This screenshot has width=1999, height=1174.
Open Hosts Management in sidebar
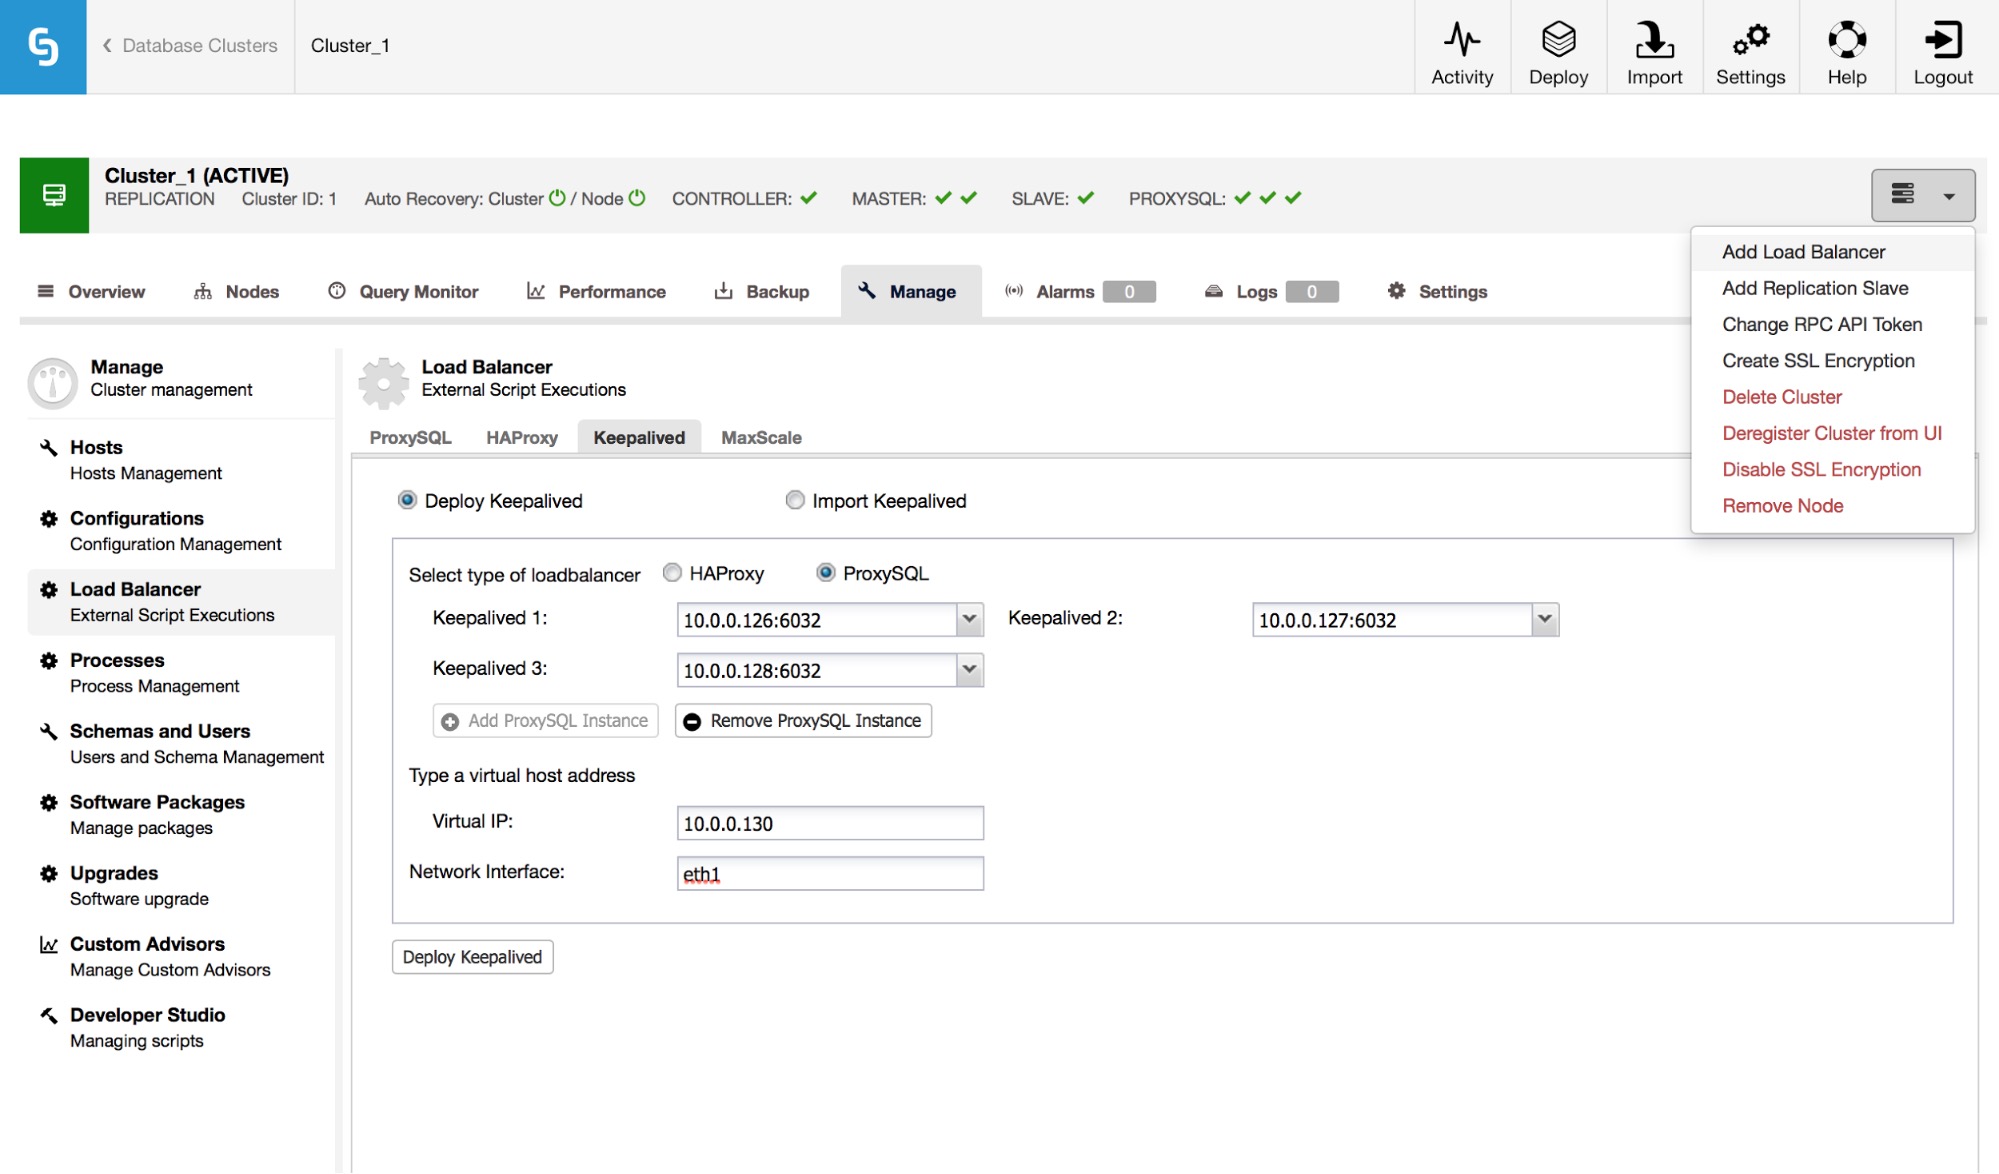coord(180,460)
